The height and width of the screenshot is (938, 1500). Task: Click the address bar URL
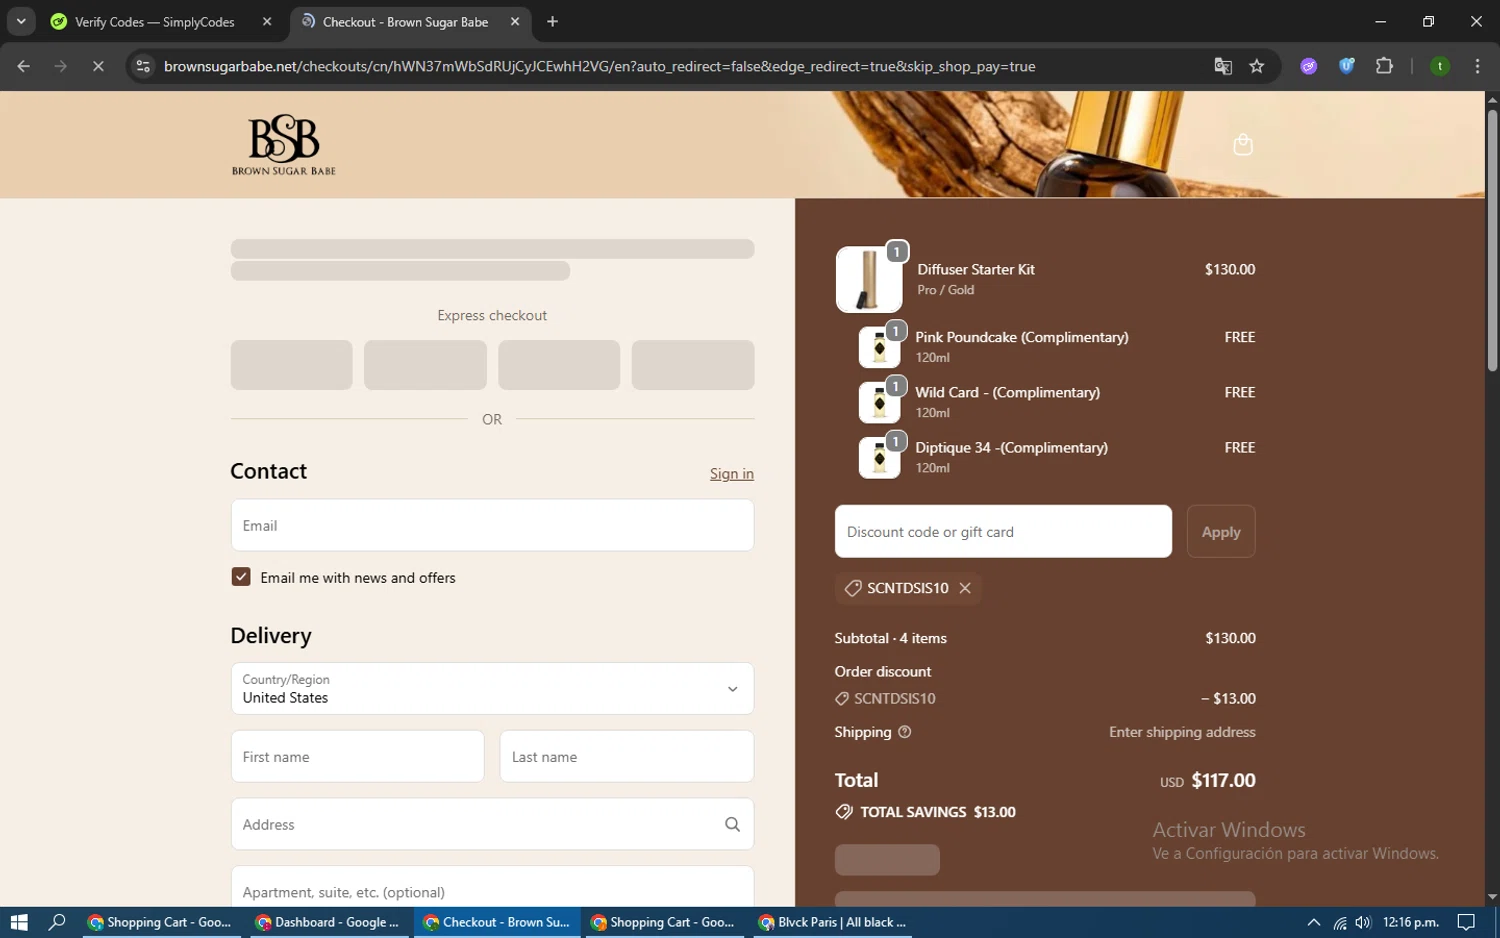tap(600, 66)
